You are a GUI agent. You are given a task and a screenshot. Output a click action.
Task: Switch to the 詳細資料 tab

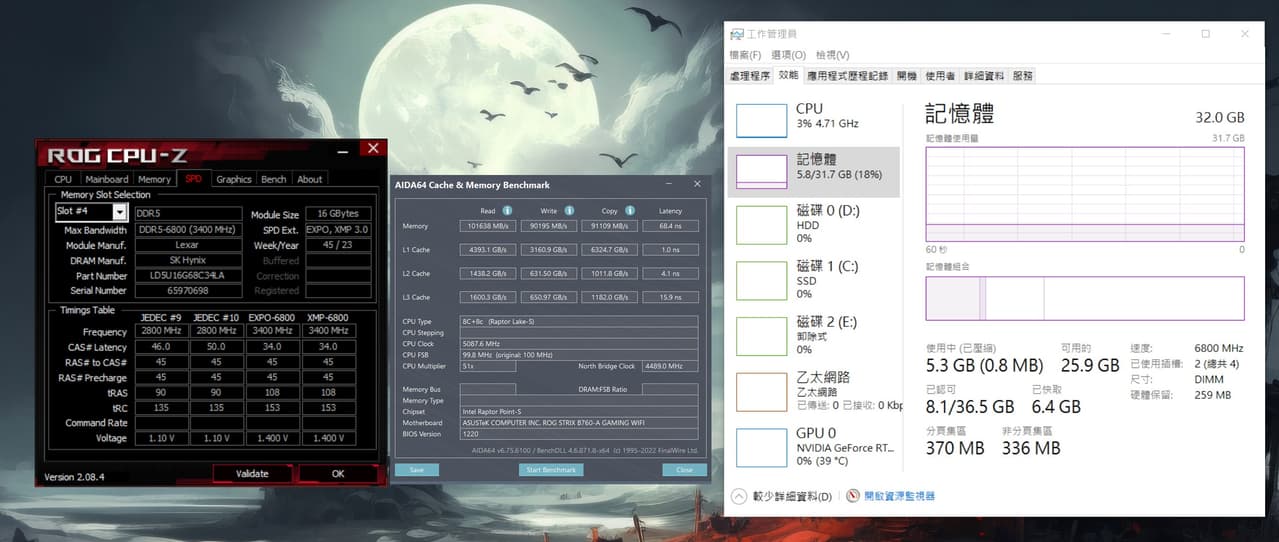pos(983,76)
